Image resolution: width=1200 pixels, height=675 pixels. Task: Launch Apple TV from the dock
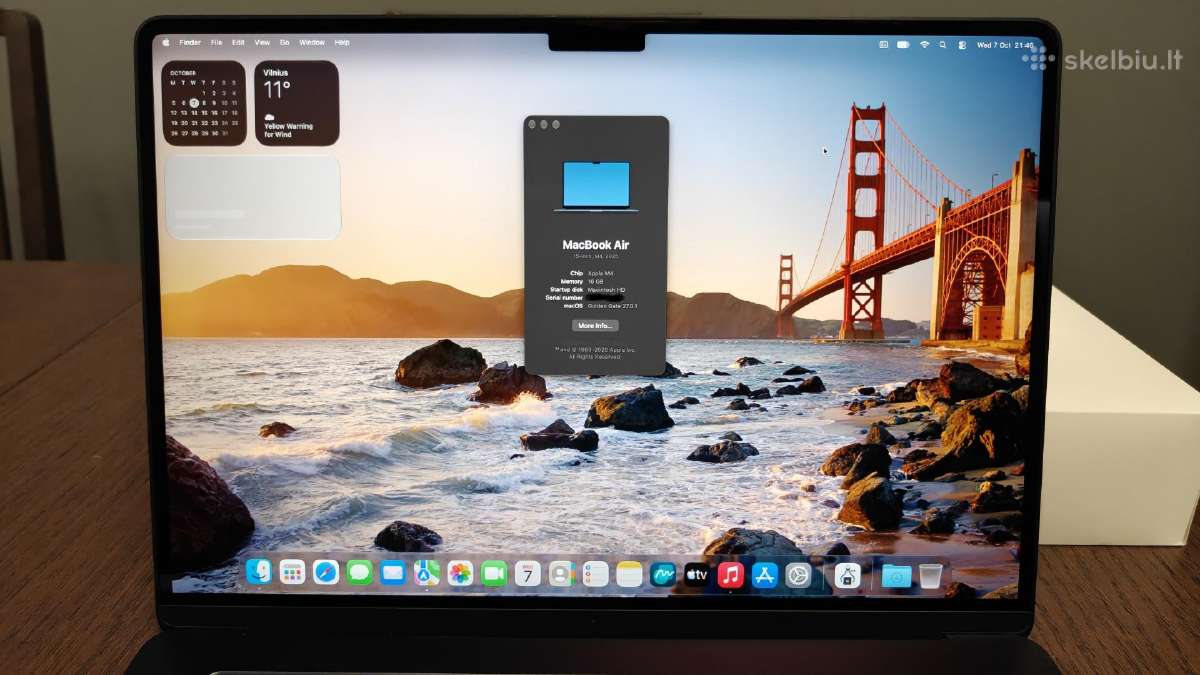coord(697,574)
